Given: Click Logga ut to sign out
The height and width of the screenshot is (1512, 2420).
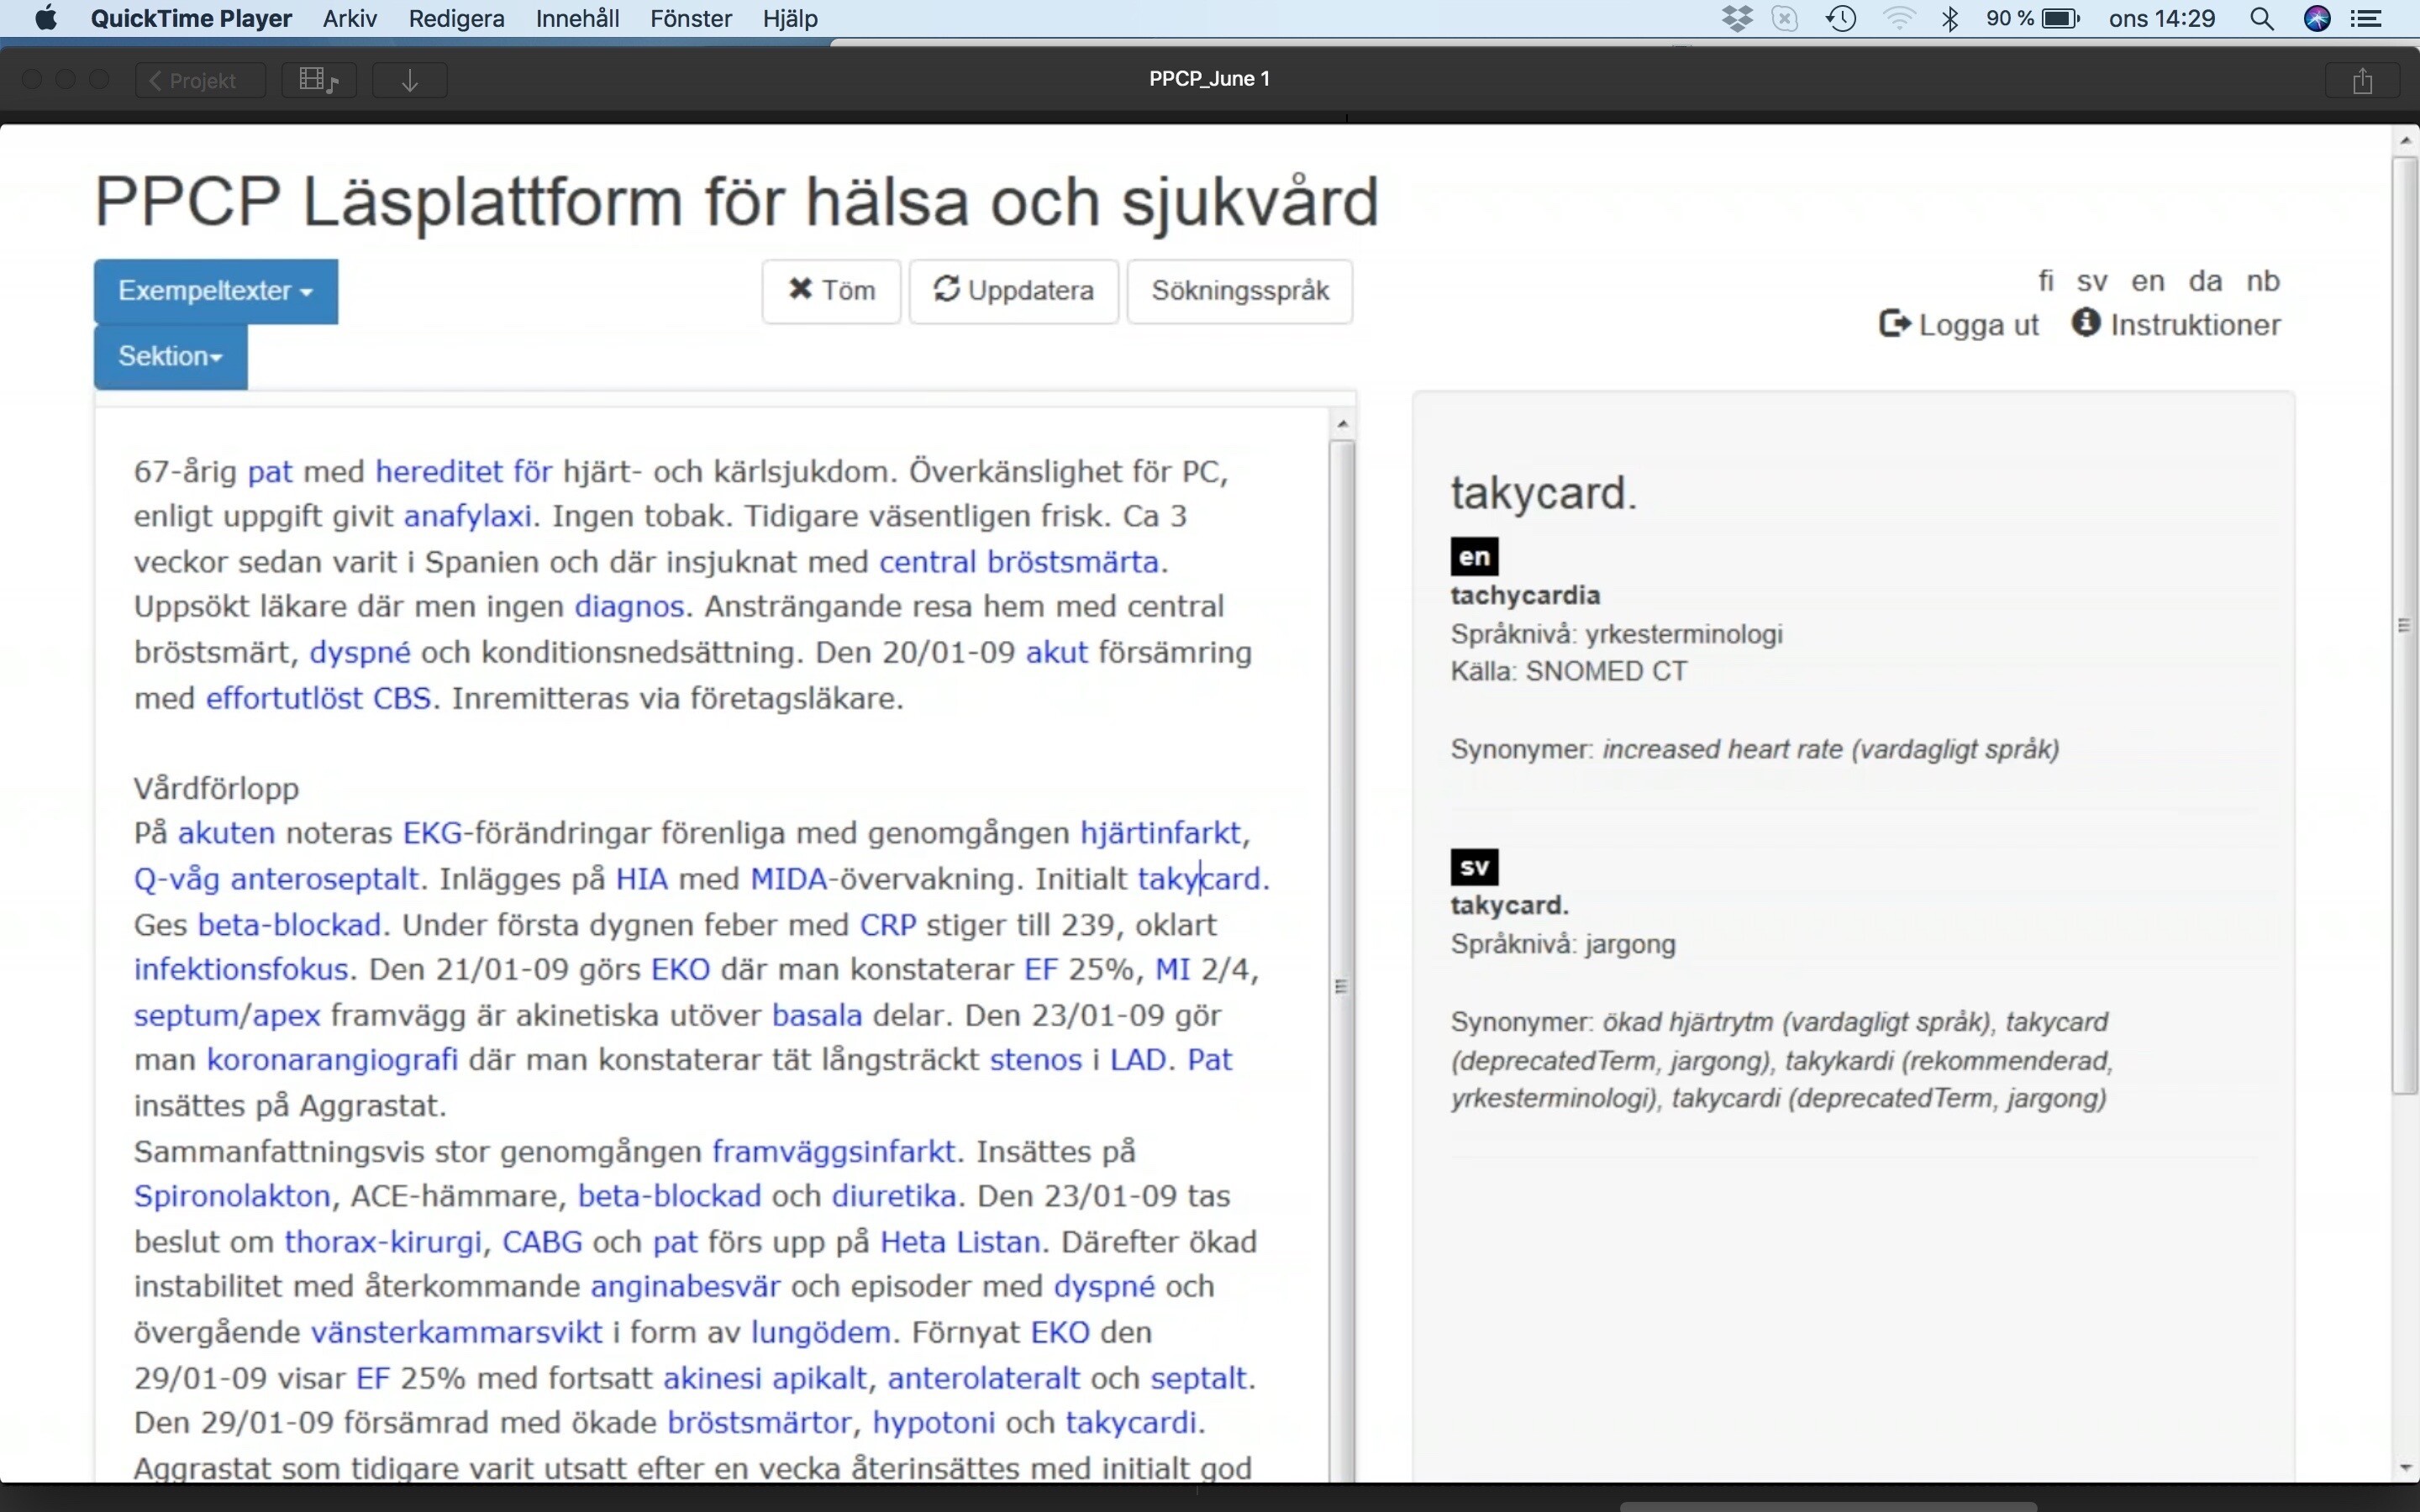Looking at the screenshot, I should click(x=1959, y=325).
